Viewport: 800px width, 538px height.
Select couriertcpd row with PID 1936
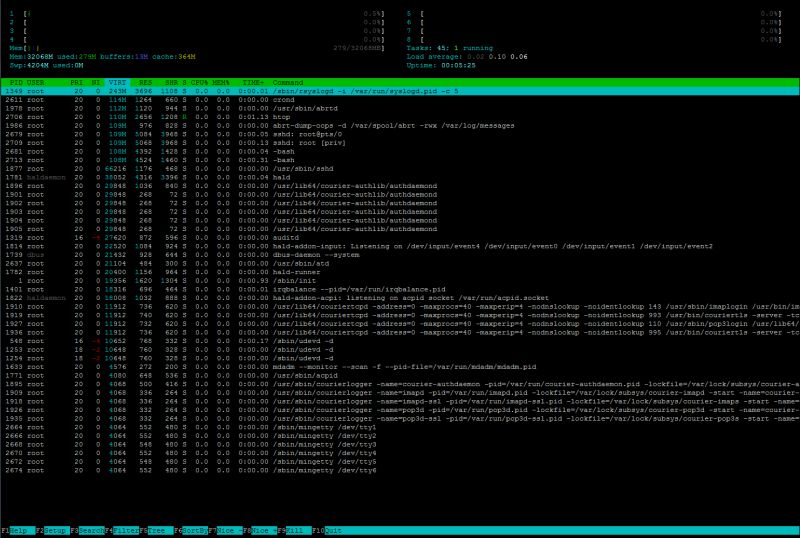(x=400, y=332)
